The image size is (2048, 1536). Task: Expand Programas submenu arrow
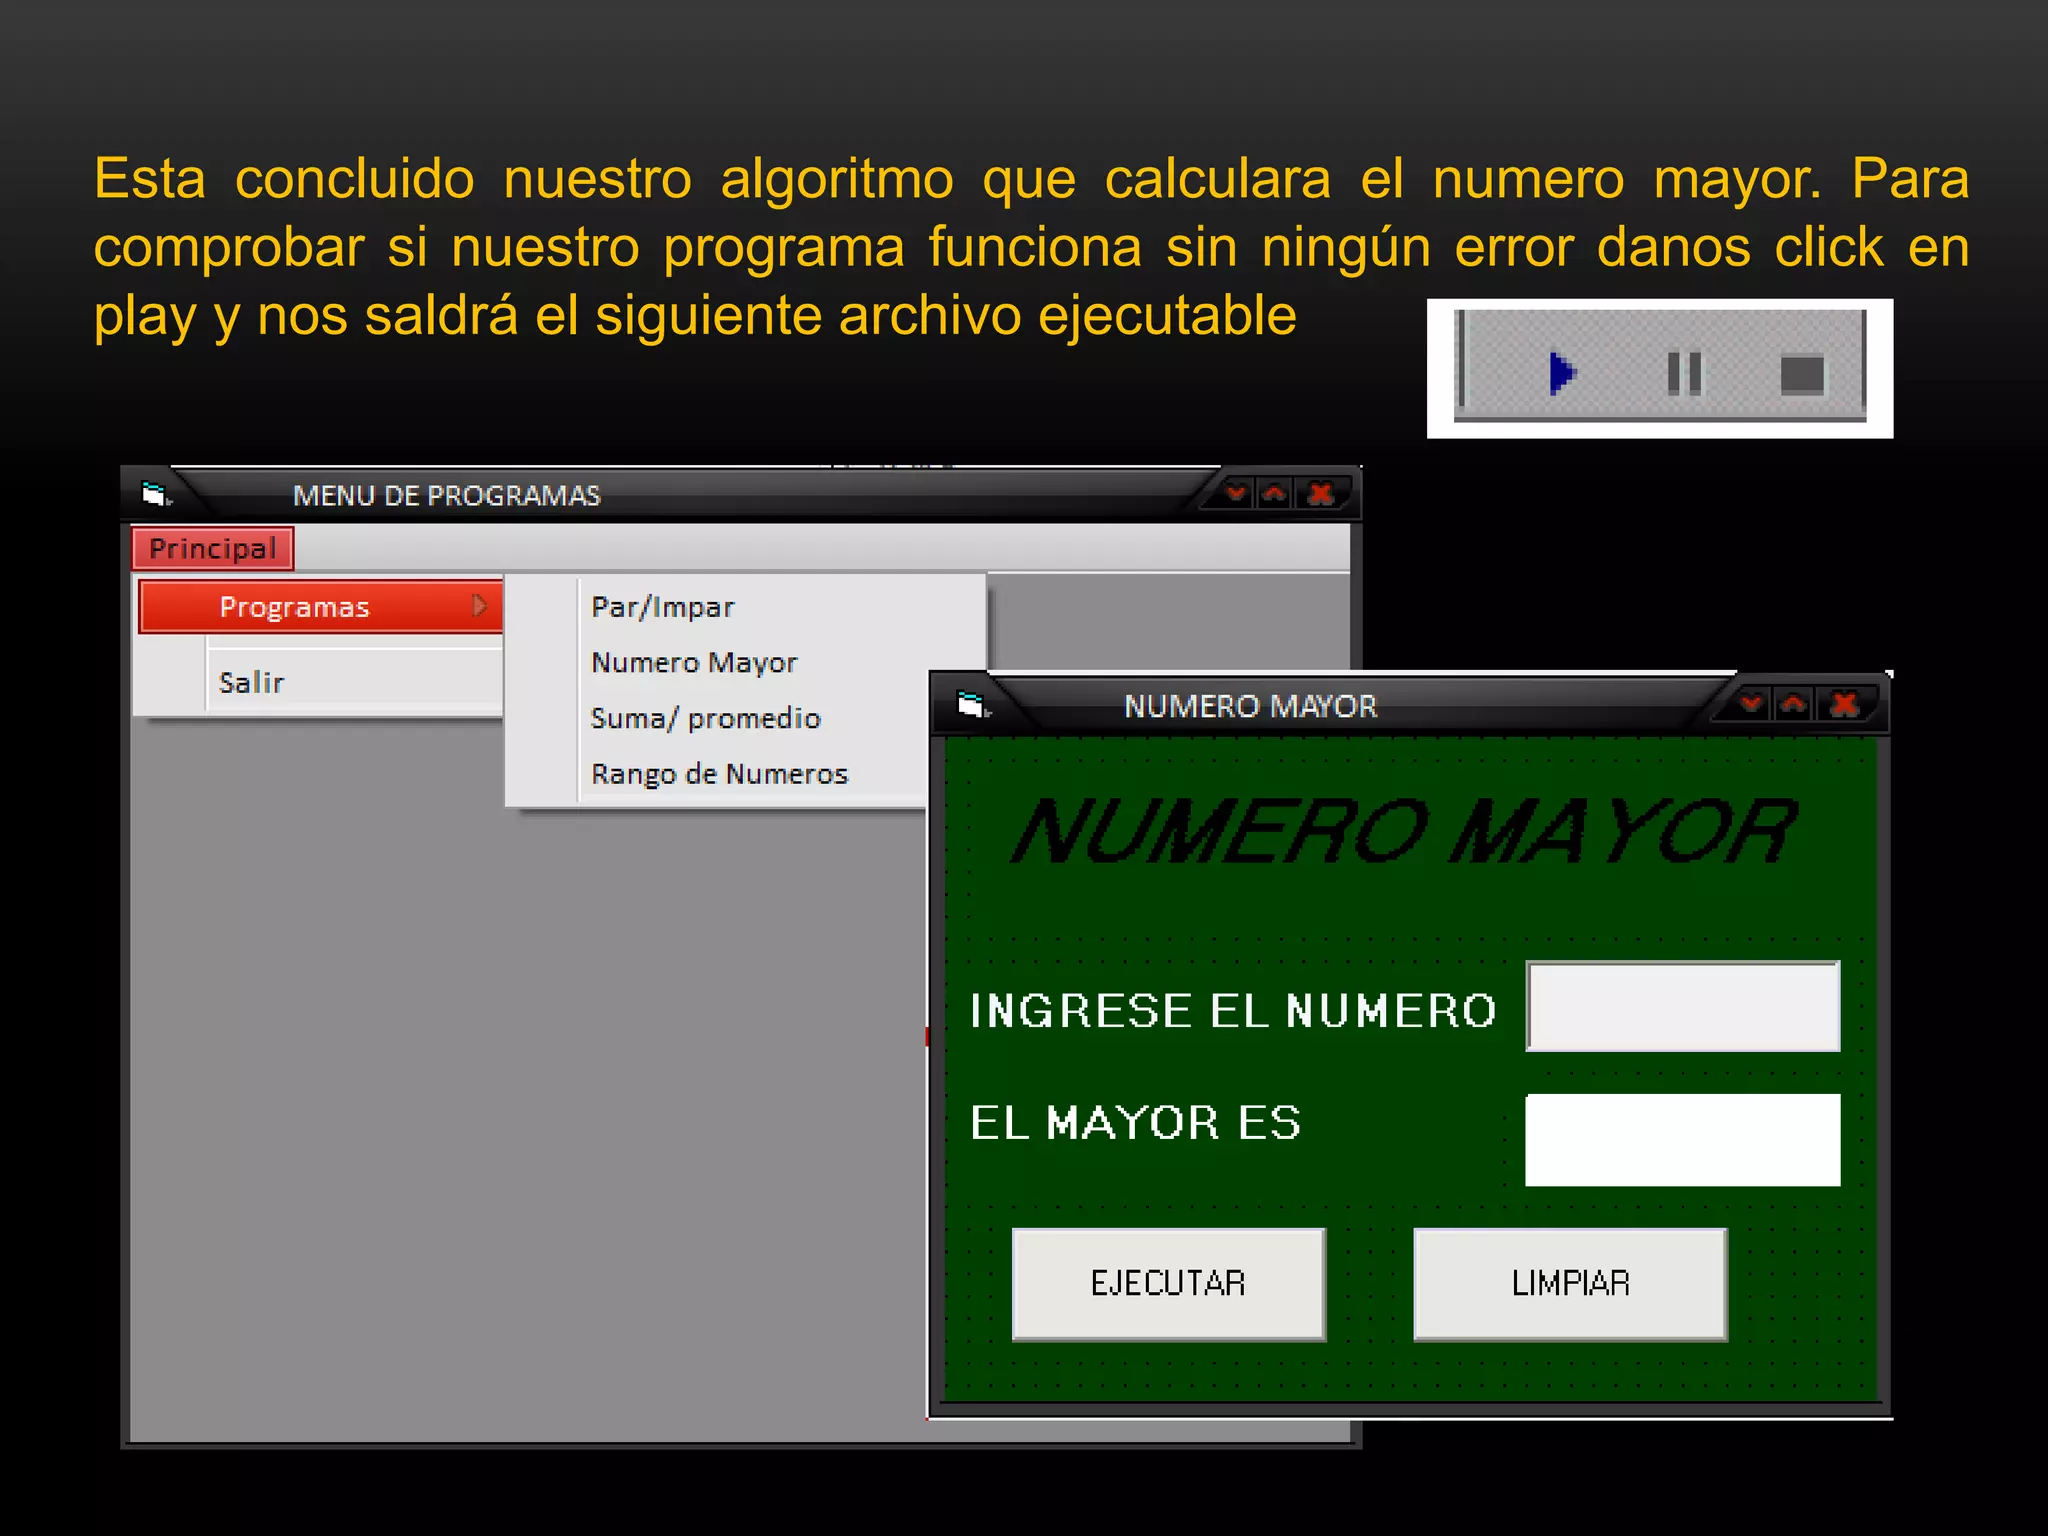point(479,606)
